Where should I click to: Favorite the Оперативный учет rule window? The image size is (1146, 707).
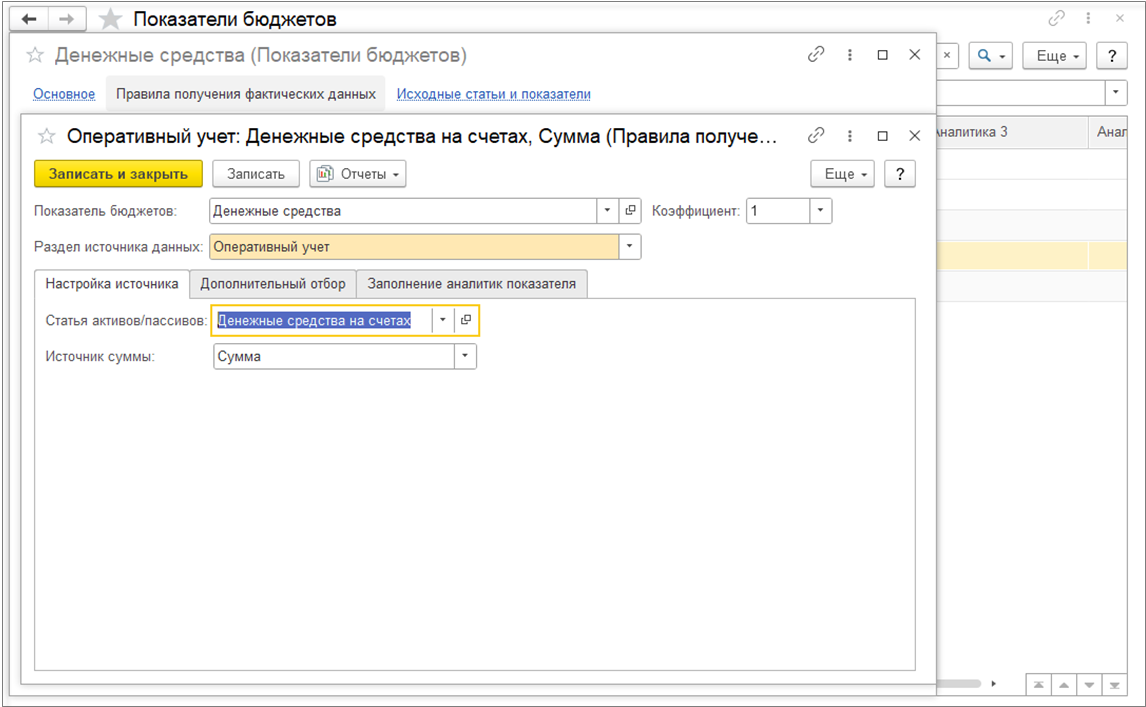click(46, 135)
